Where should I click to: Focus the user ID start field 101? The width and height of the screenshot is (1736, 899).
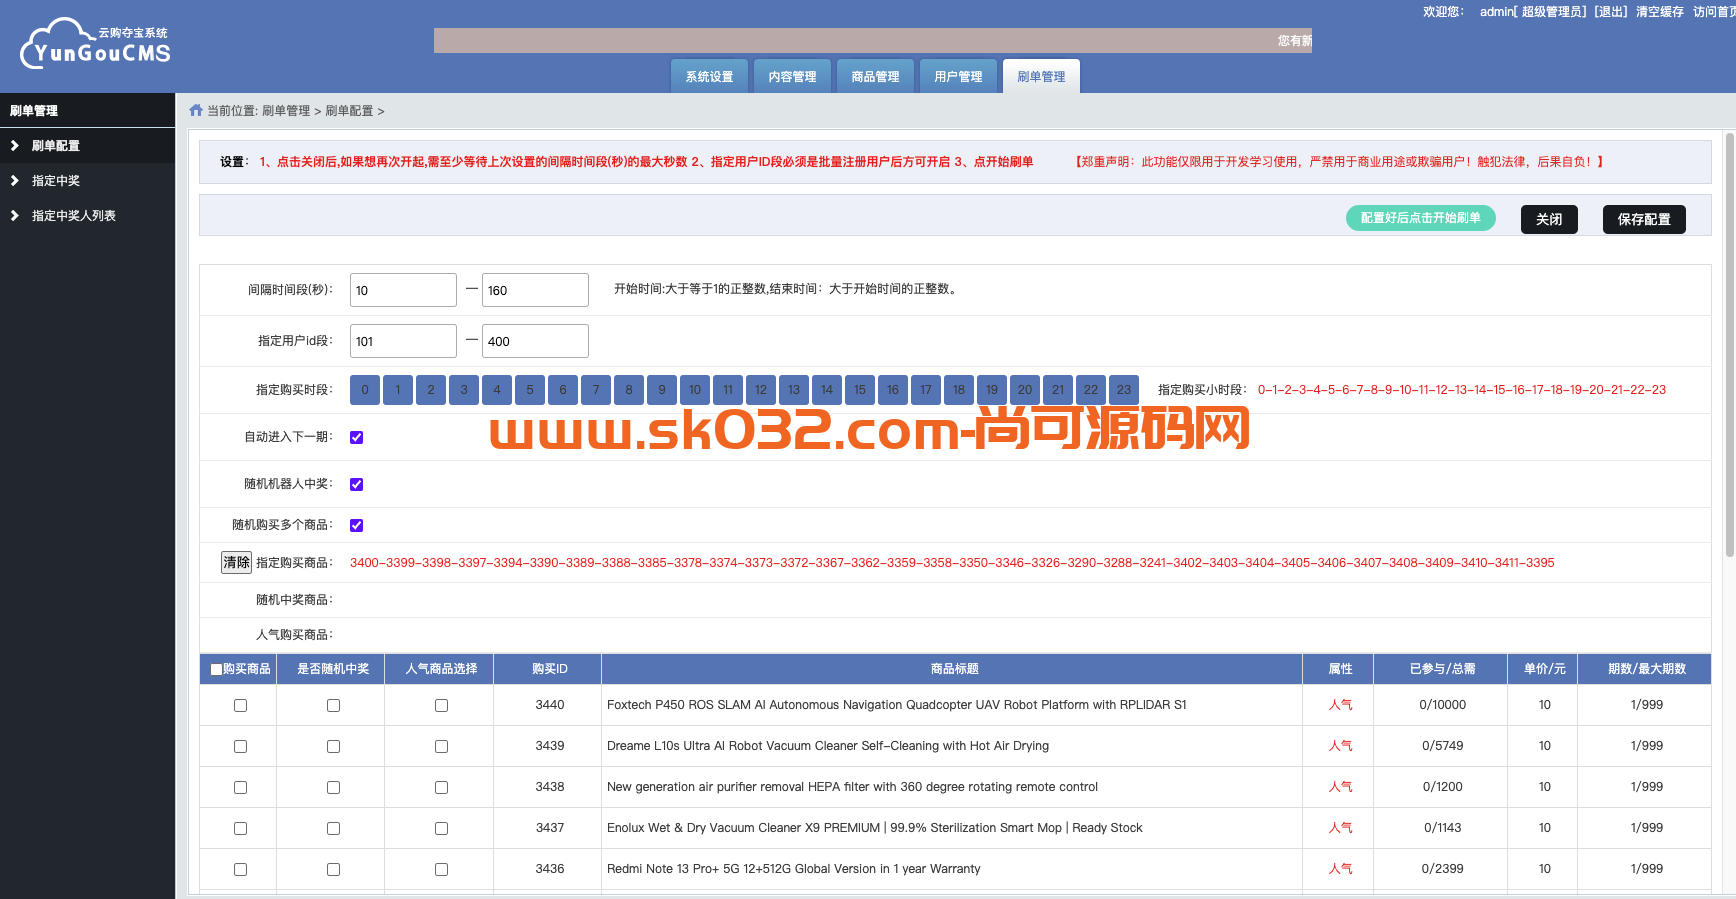pyautogui.click(x=403, y=341)
